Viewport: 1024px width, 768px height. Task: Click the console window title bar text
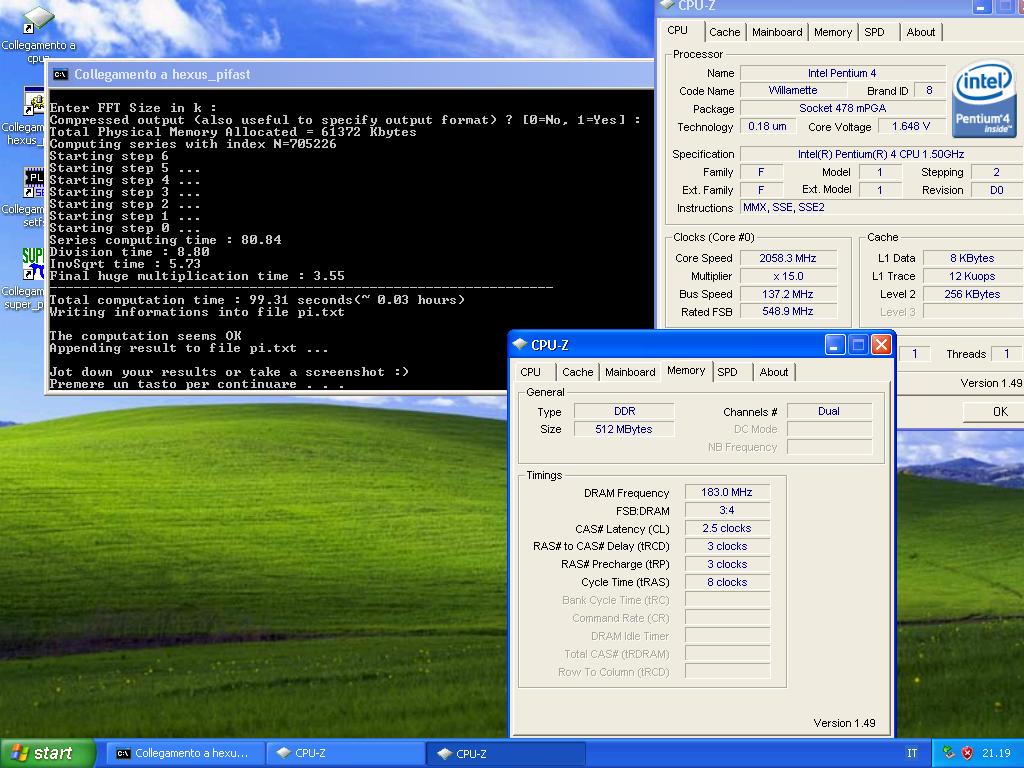pos(162,74)
